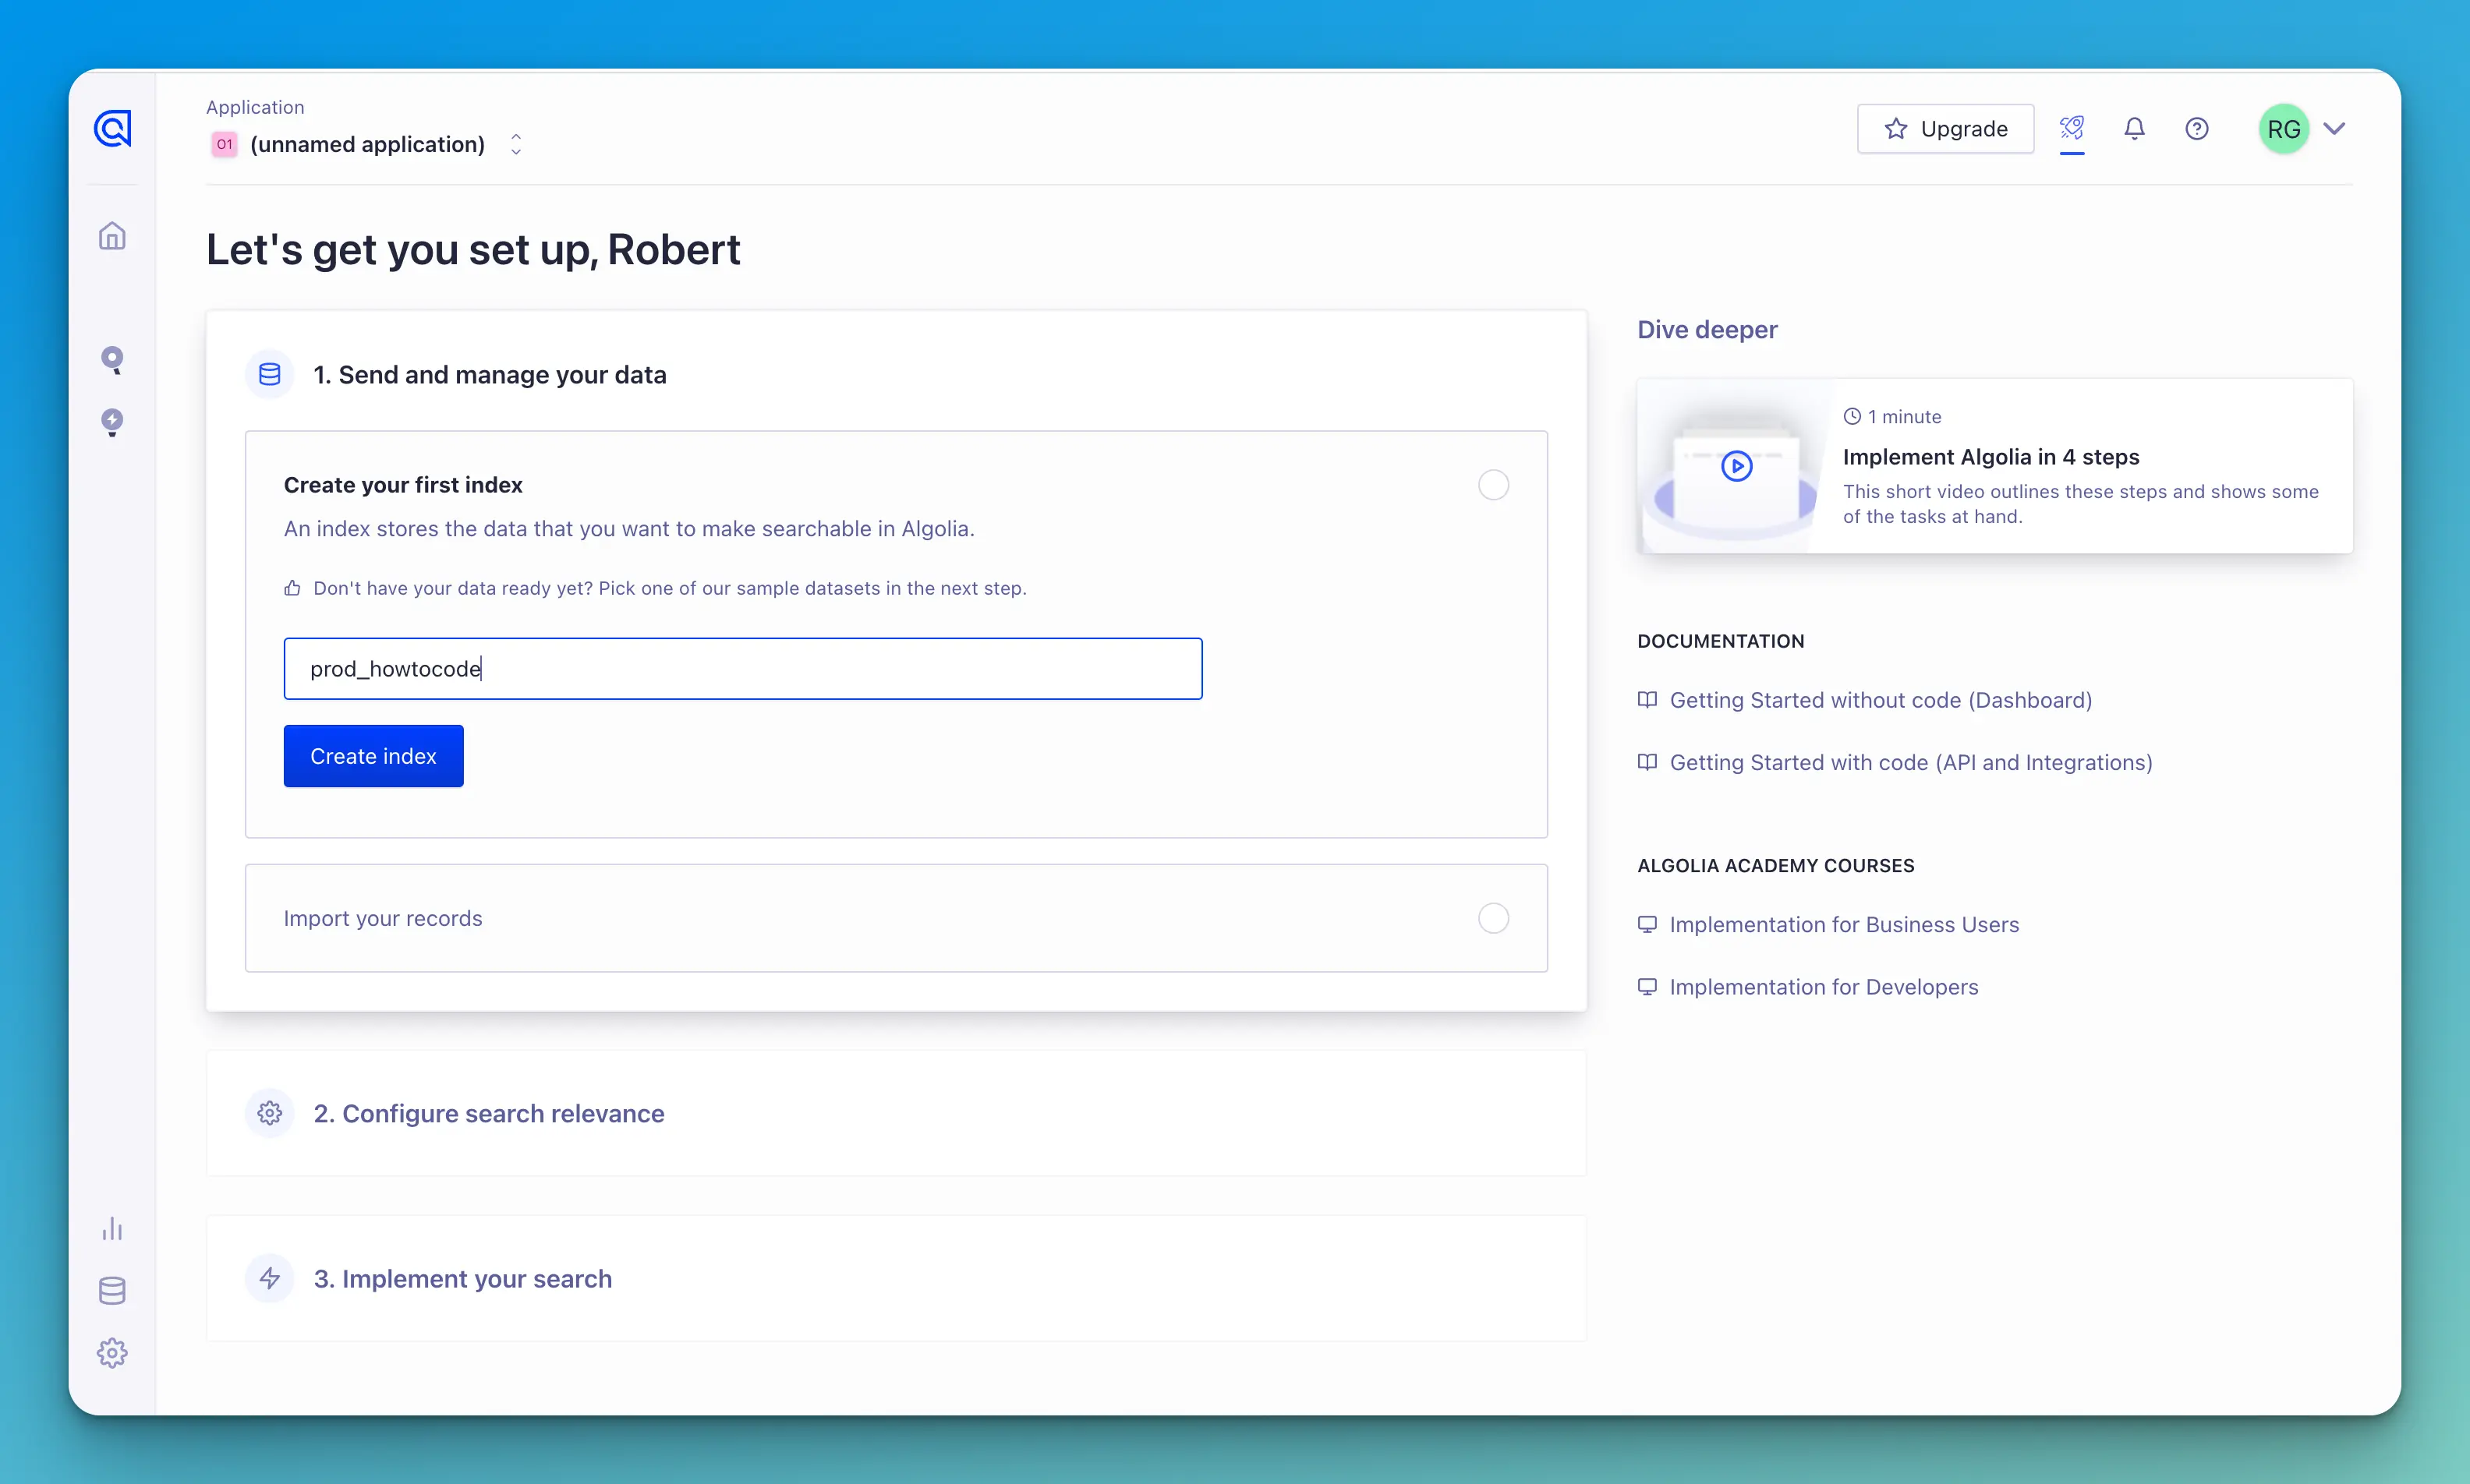Expand step 2 Configure search relevance
This screenshot has height=1484, width=2470.
coord(896,1113)
